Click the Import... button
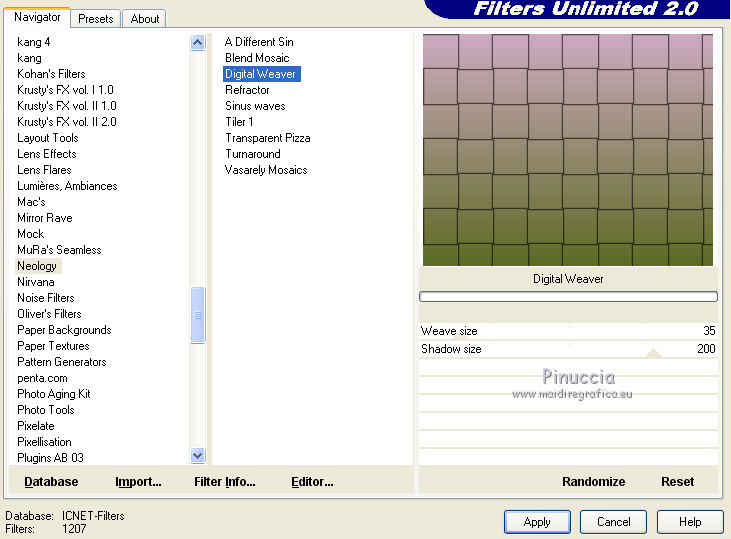The width and height of the screenshot is (731, 539). tap(138, 482)
